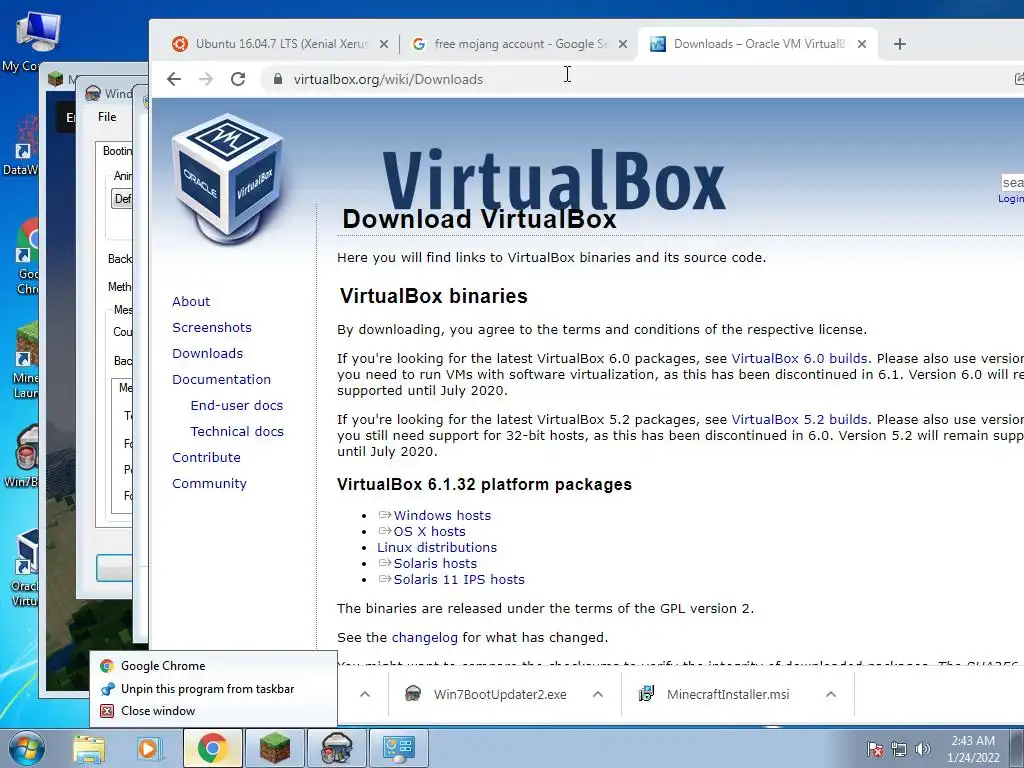Viewport: 1024px width, 768px height.
Task: Close the free mojang account tab
Action: tap(622, 44)
